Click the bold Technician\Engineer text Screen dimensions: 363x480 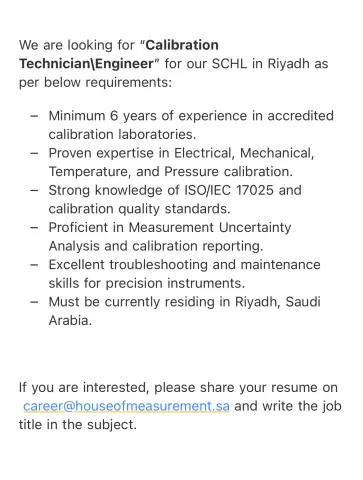click(x=87, y=64)
